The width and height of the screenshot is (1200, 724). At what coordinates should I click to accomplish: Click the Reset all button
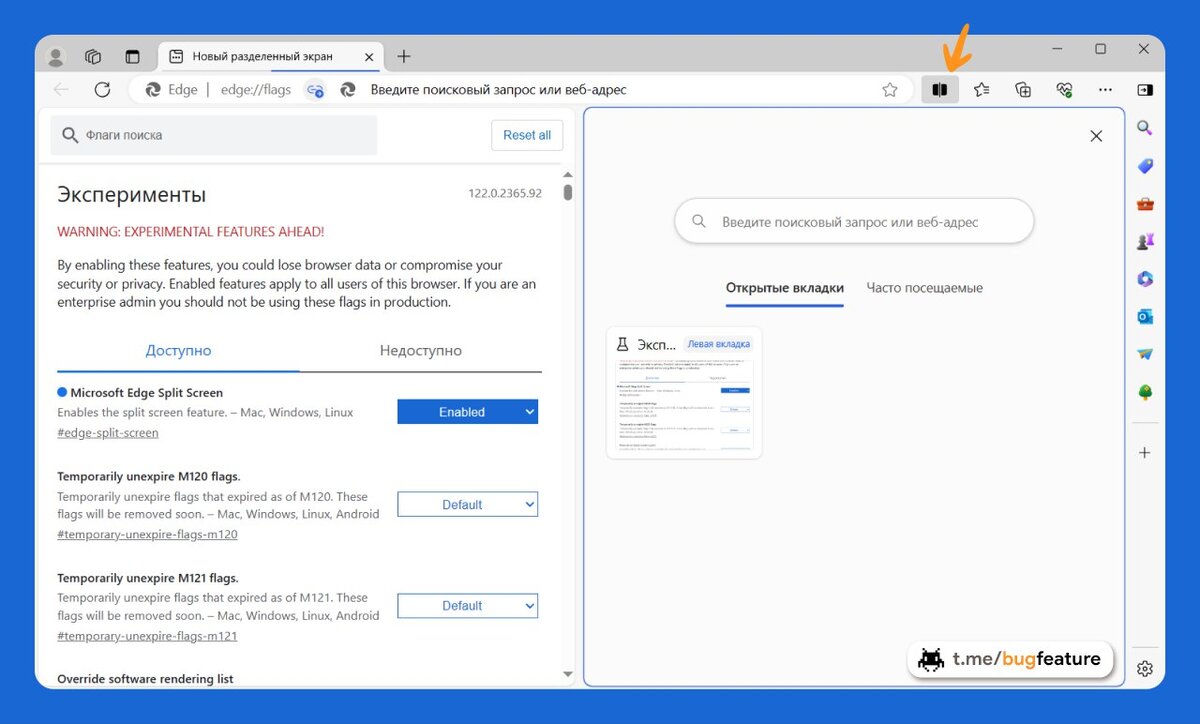(x=527, y=135)
